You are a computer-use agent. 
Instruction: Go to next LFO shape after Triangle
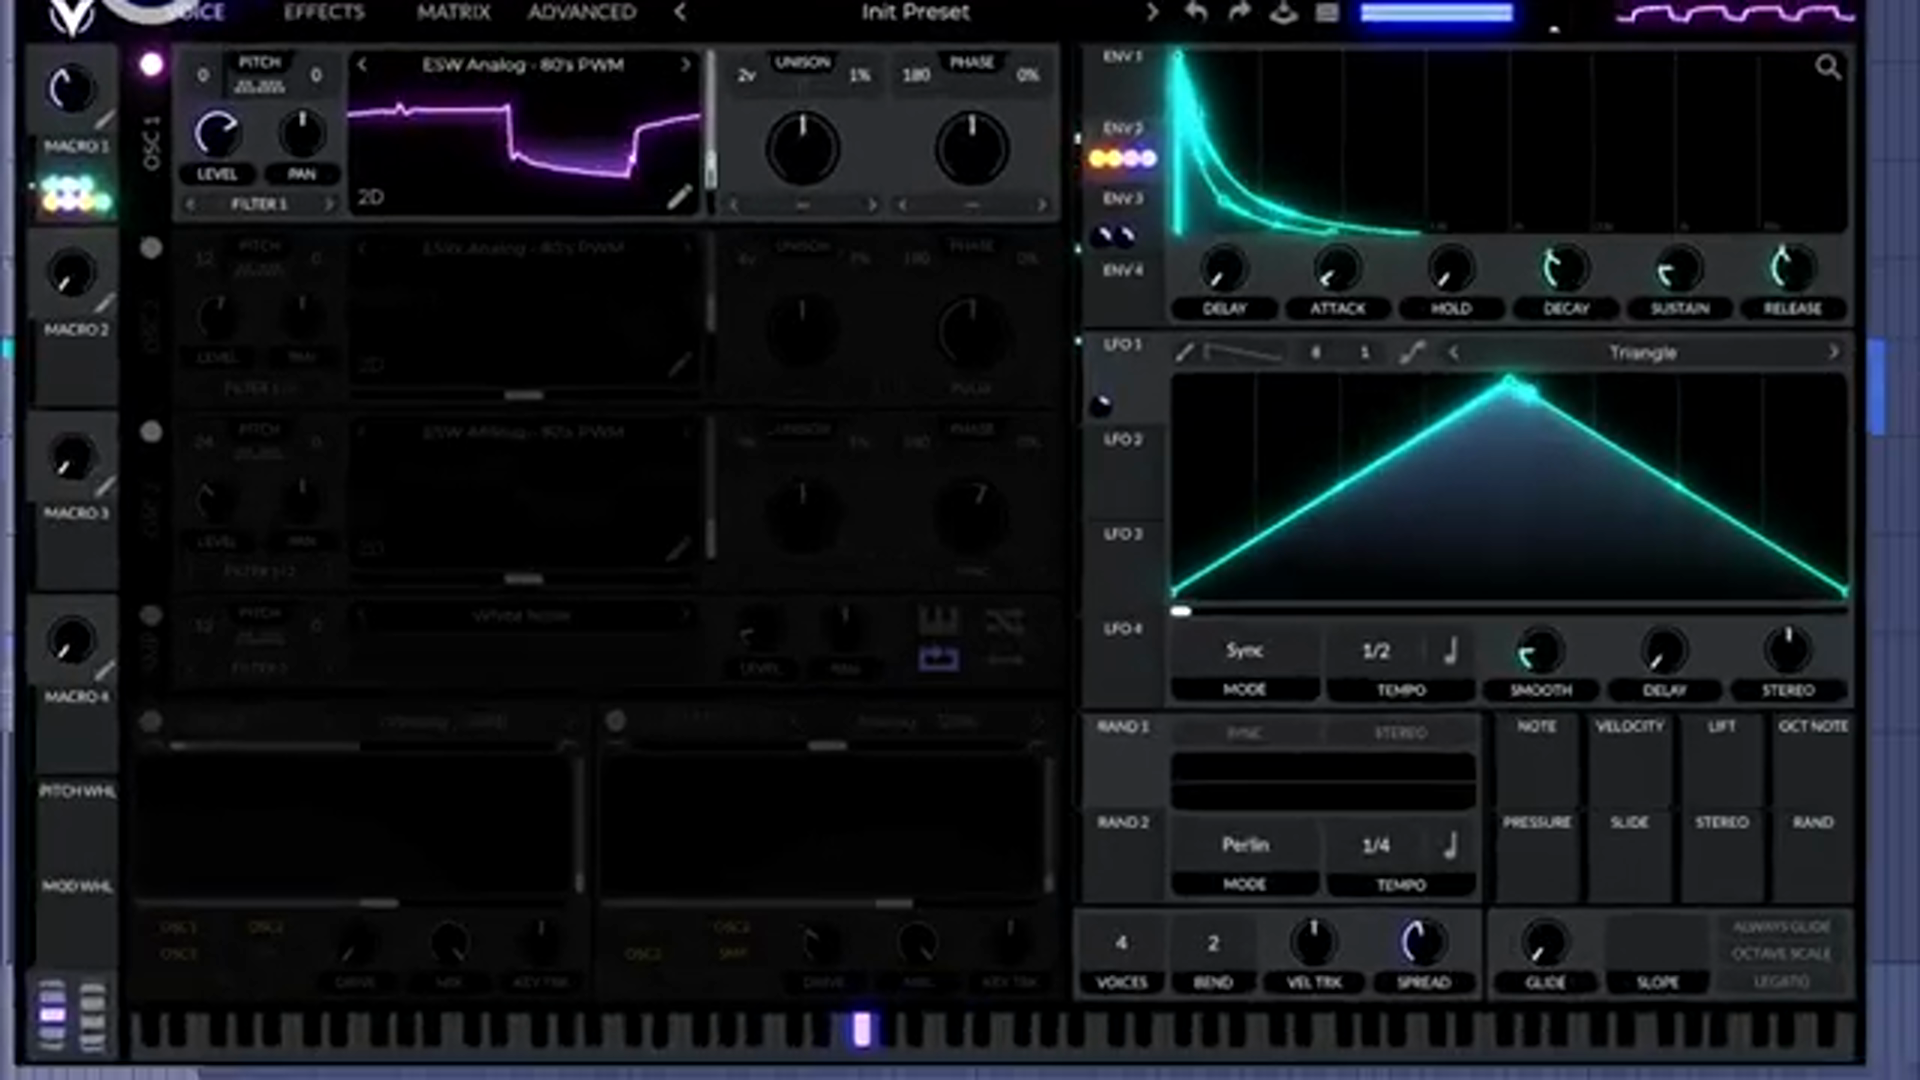coord(1833,352)
